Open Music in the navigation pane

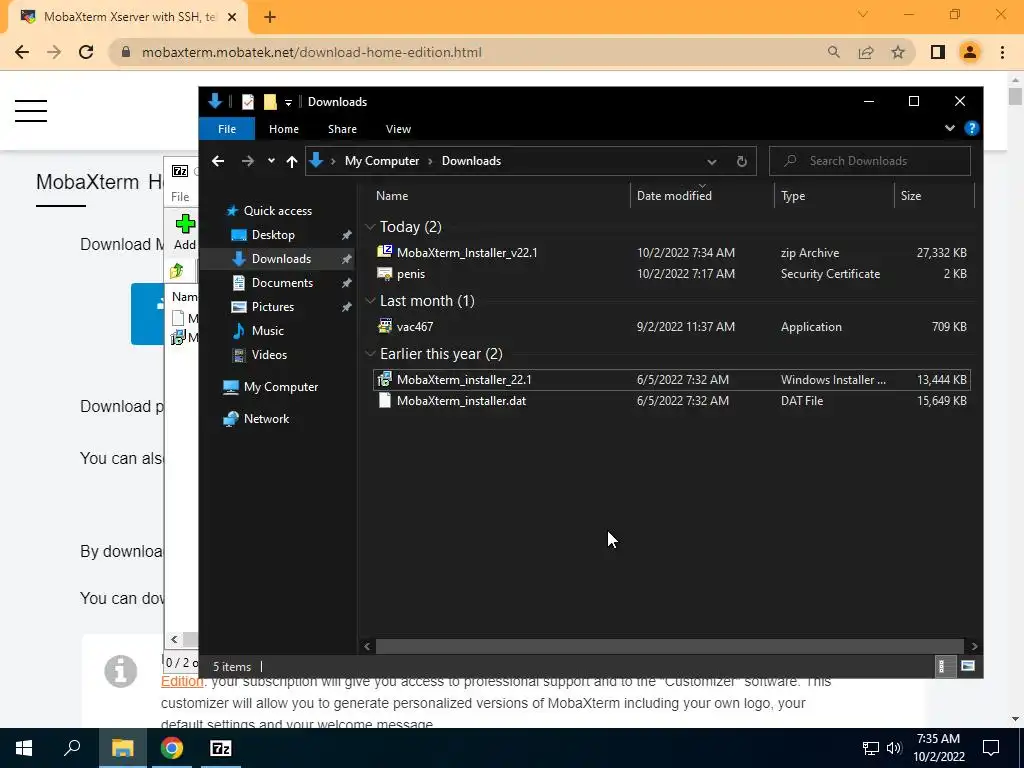(267, 330)
